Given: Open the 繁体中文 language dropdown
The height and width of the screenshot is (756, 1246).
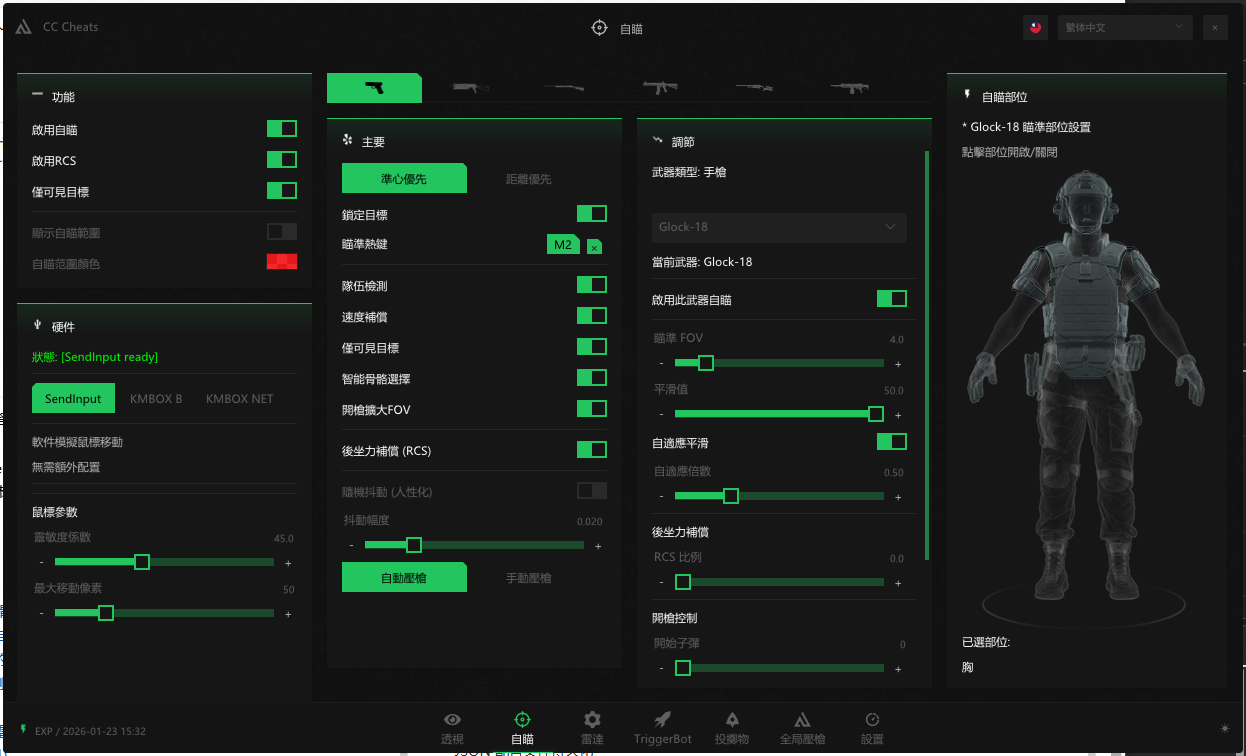Looking at the screenshot, I should pyautogui.click(x=1124, y=28).
